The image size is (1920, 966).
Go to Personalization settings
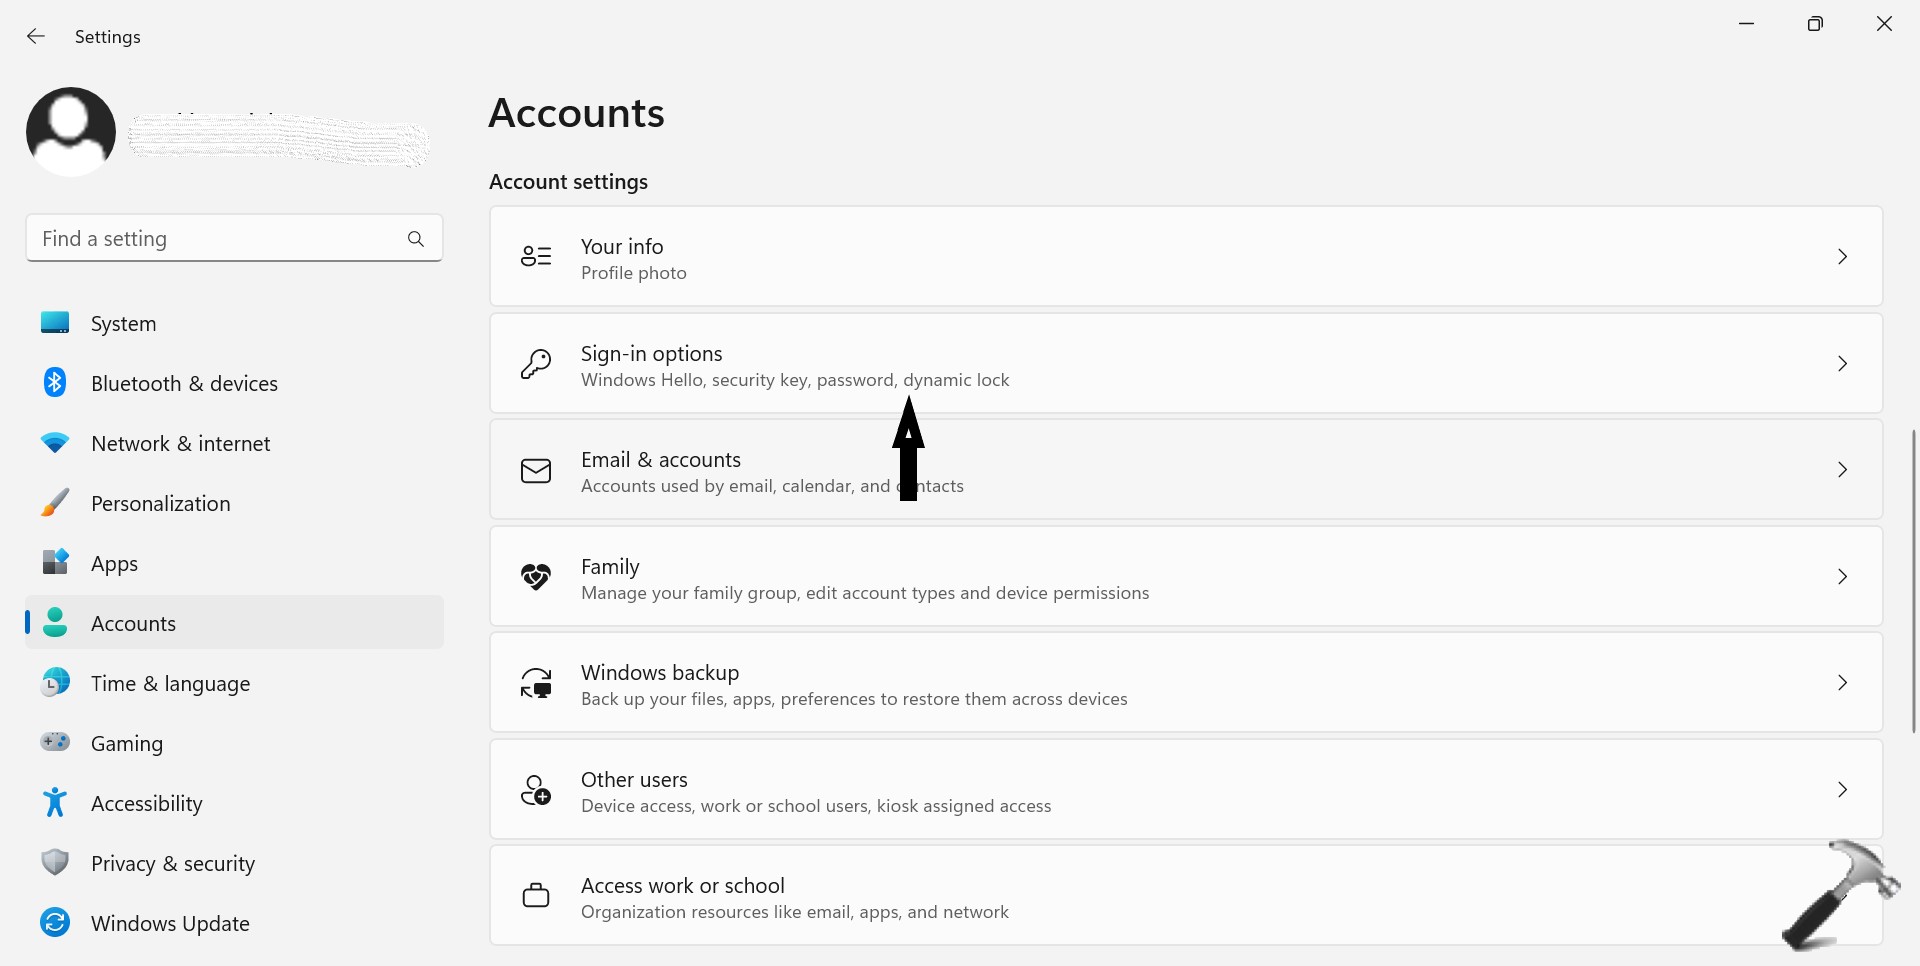tap(160, 504)
